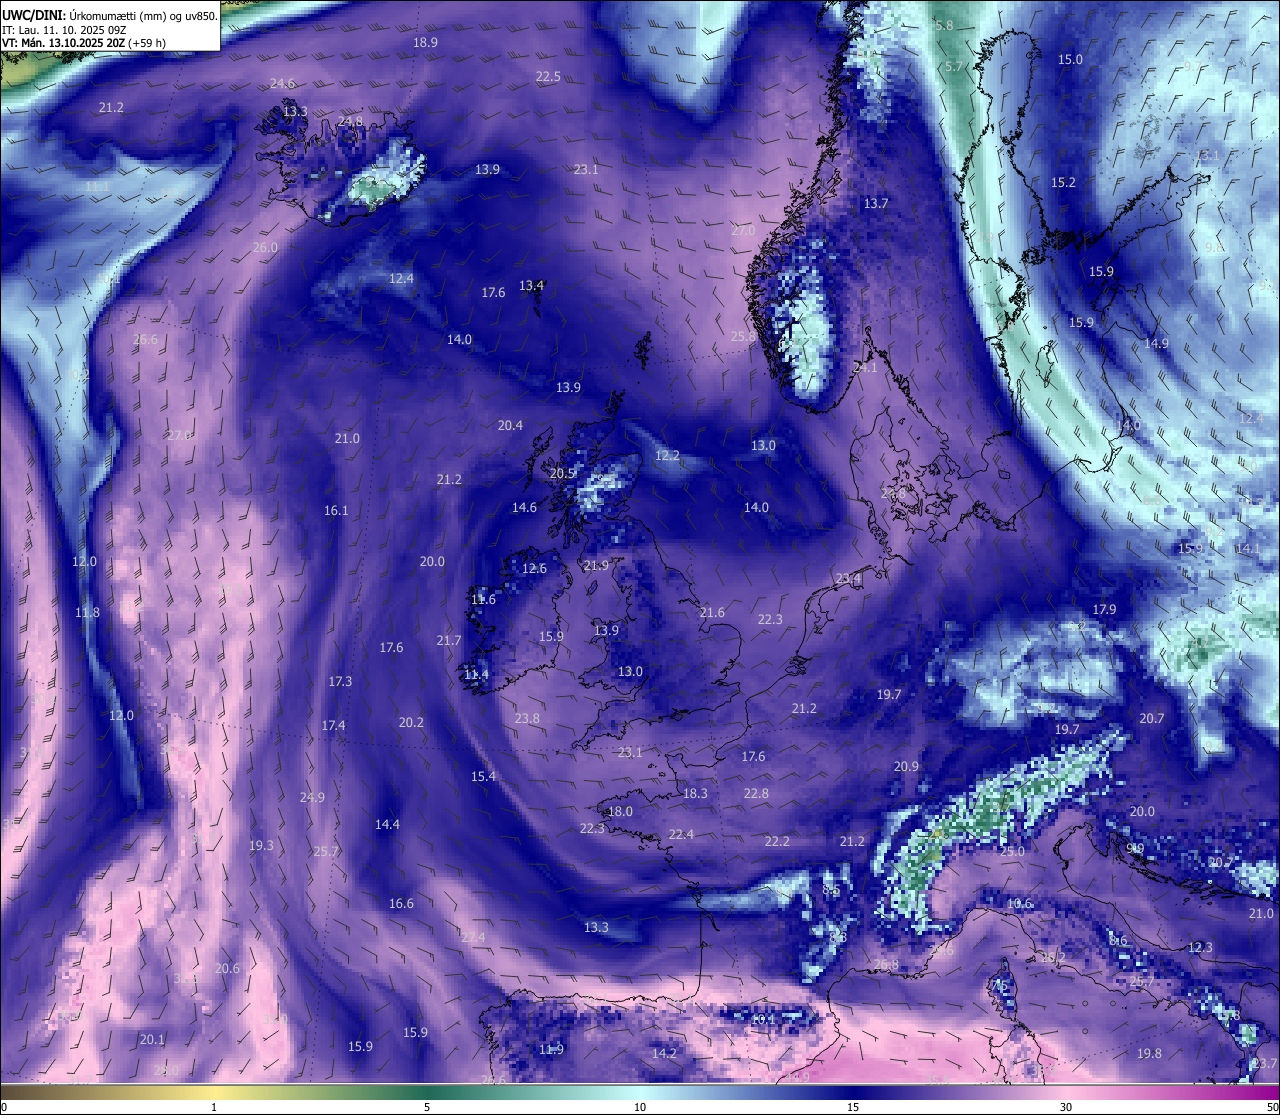Image resolution: width=1280 pixels, height=1115 pixels.
Task: Click the map value 20.9
Action: point(906,766)
